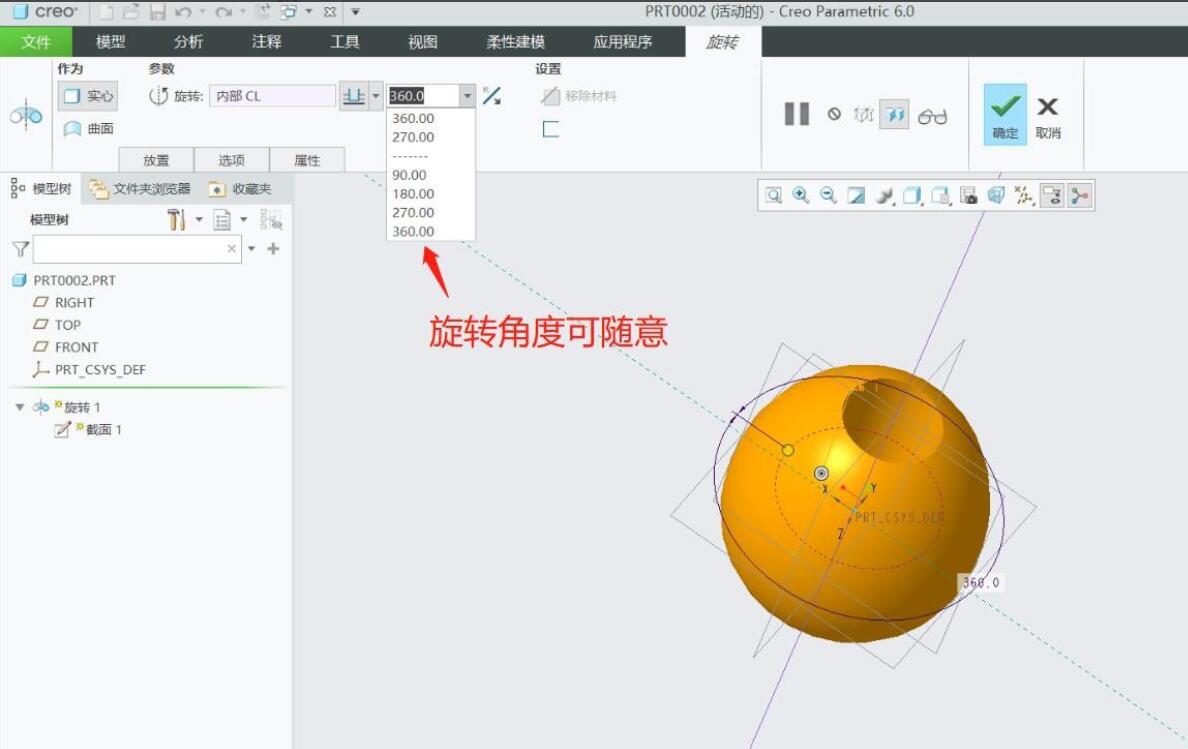Click the open file icon in quick access toolbar

click(x=130, y=12)
